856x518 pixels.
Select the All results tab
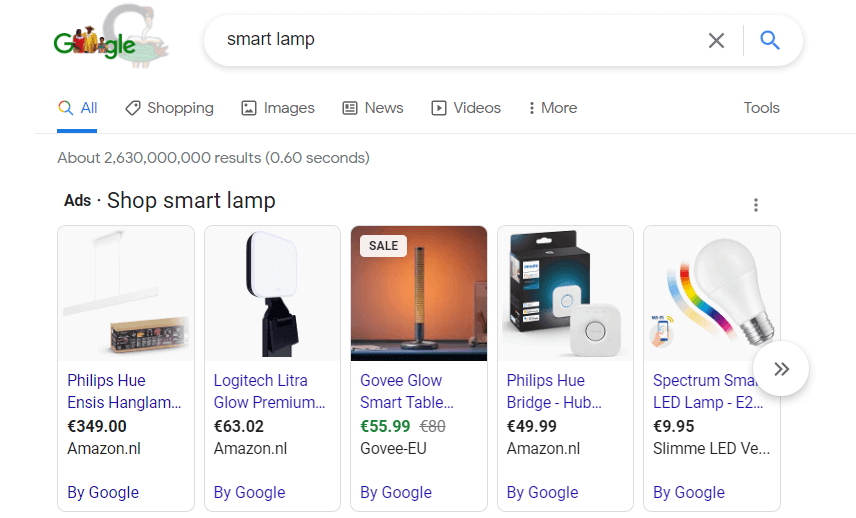(x=78, y=108)
